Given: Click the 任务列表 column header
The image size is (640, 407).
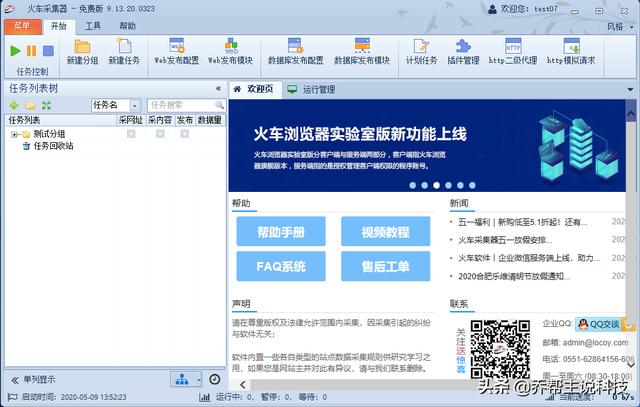Looking at the screenshot, I should click(61, 120).
